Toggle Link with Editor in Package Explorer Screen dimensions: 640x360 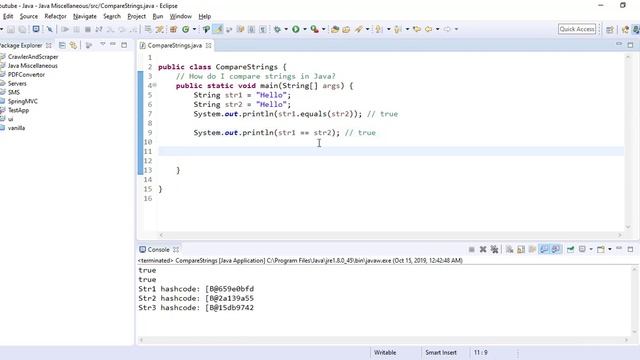pos(73,45)
